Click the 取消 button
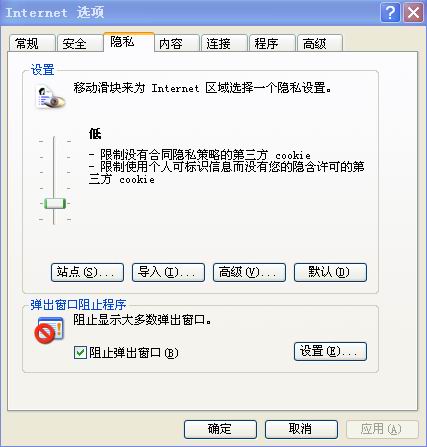The image size is (427, 447). (301, 429)
